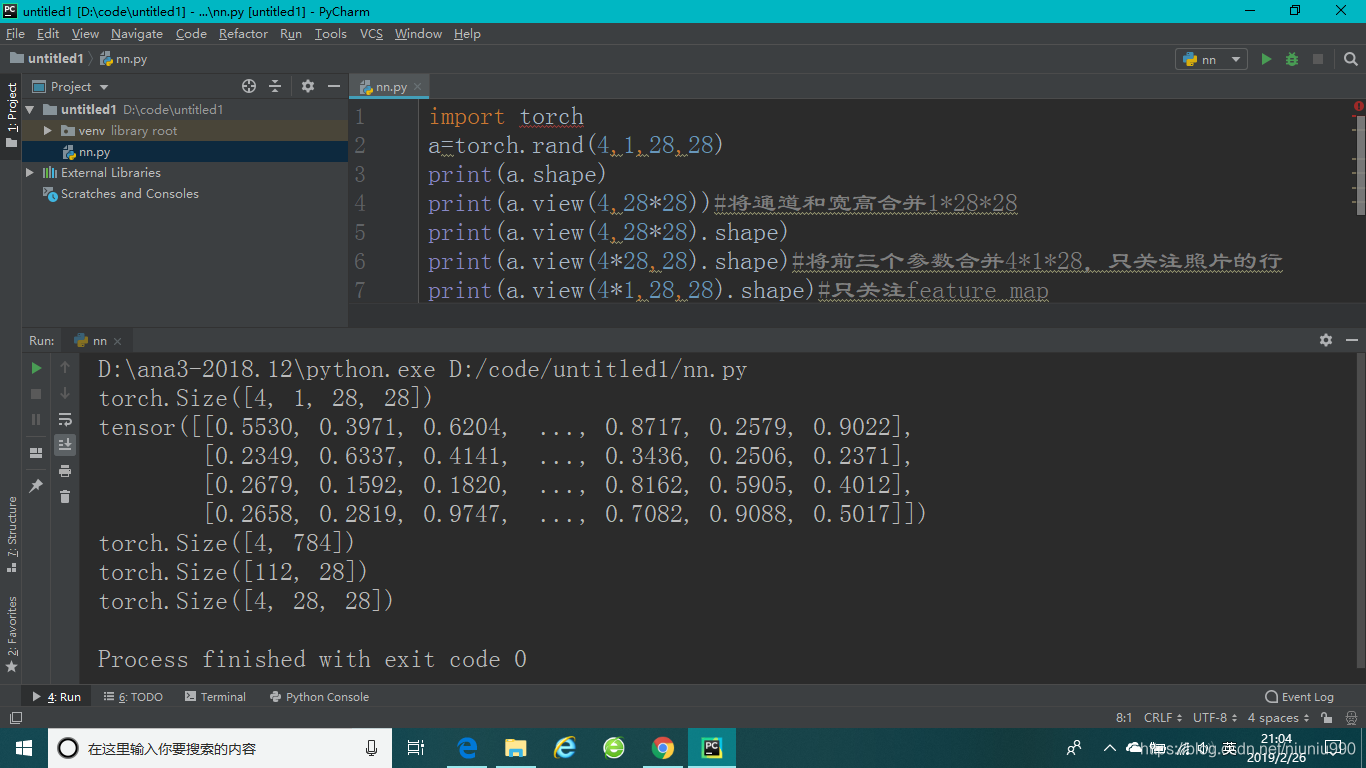This screenshot has height=768, width=1366.
Task: Toggle the 1: Project side tab
Action: 12,115
